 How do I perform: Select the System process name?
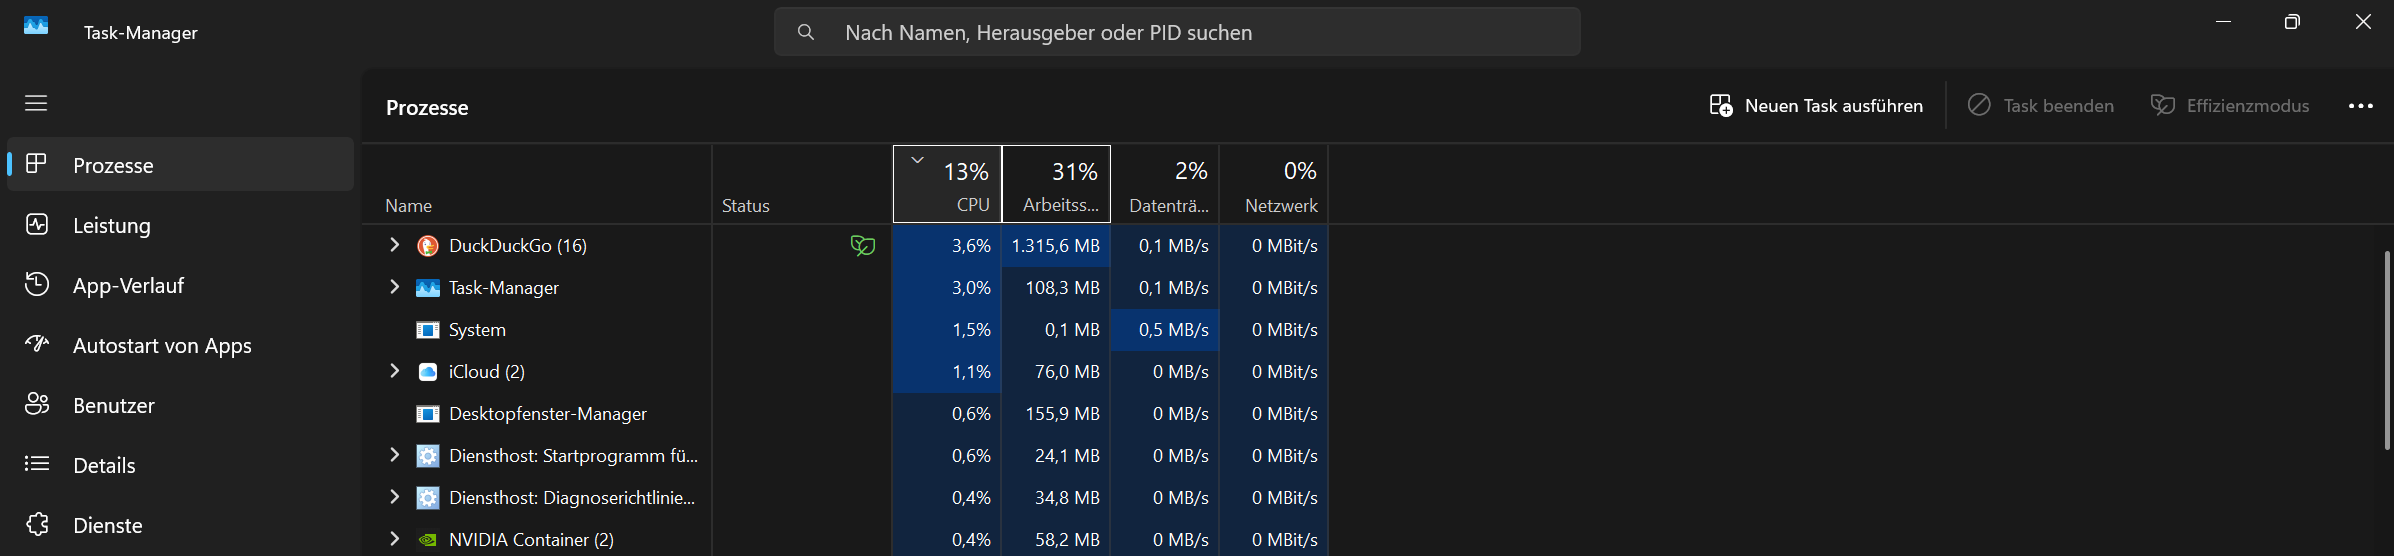coord(477,330)
